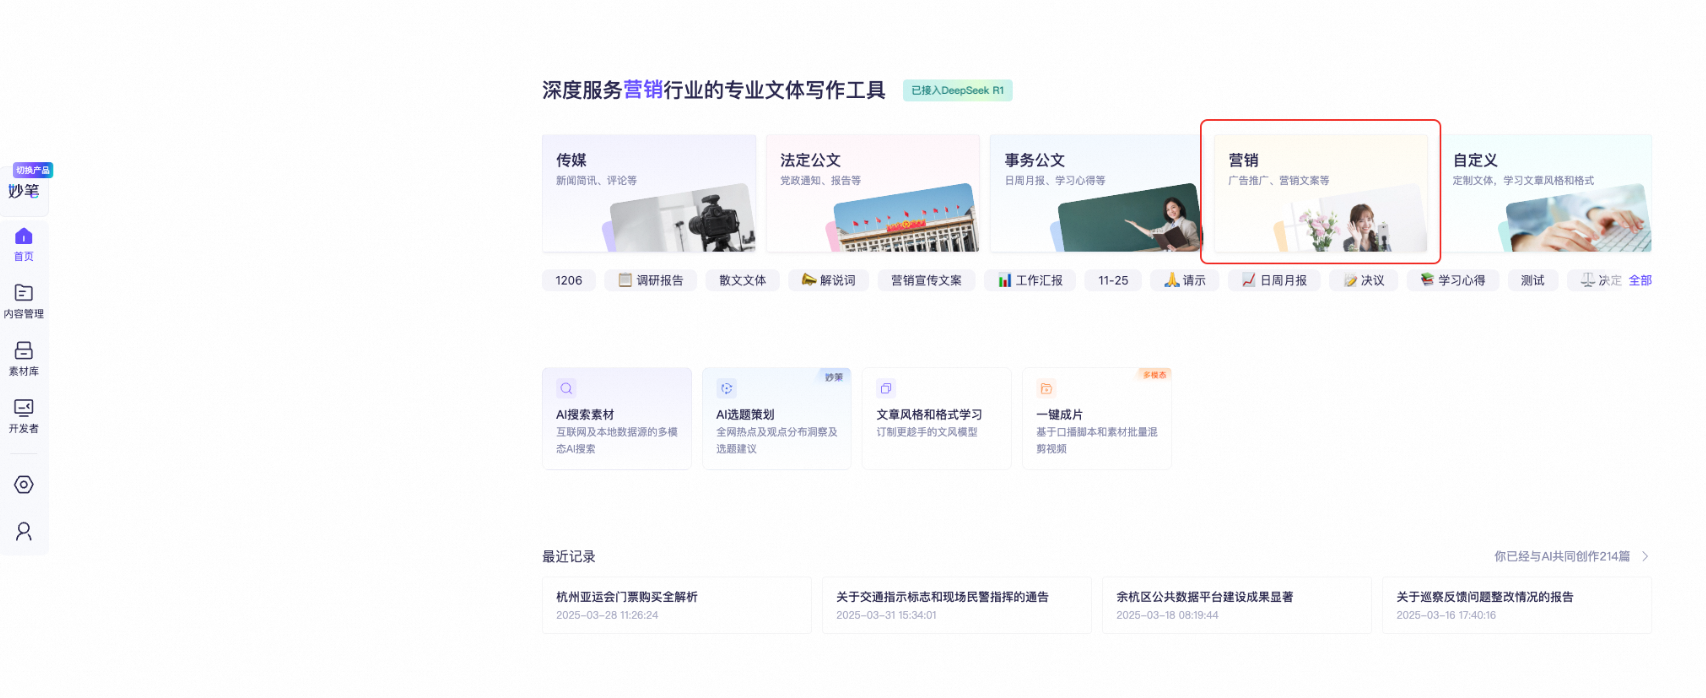1706x698 pixels.
Task: Choose the 工作汇报 template tag
Action: tap(1030, 280)
